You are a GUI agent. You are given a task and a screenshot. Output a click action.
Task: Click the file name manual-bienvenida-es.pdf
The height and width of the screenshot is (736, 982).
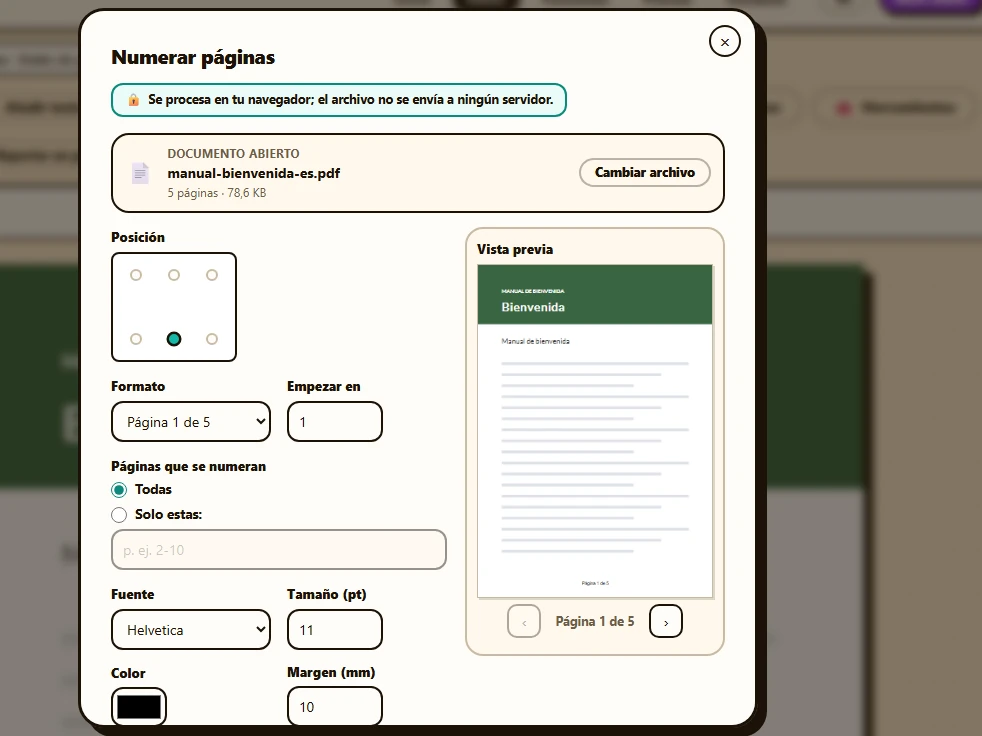pos(254,174)
